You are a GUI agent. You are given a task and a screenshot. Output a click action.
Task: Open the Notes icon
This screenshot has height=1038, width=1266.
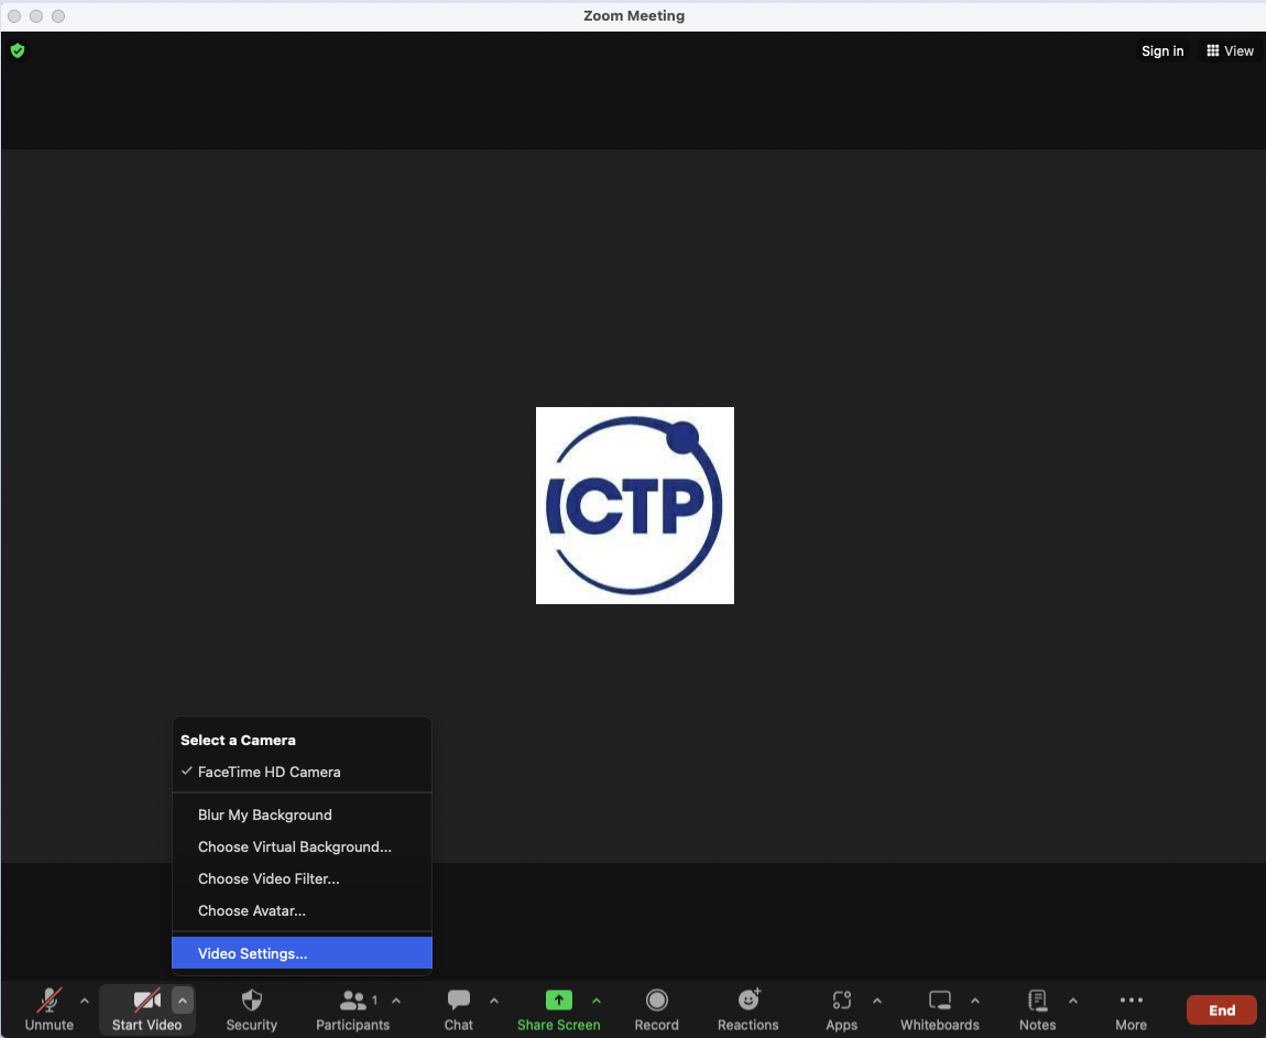1037,1001
